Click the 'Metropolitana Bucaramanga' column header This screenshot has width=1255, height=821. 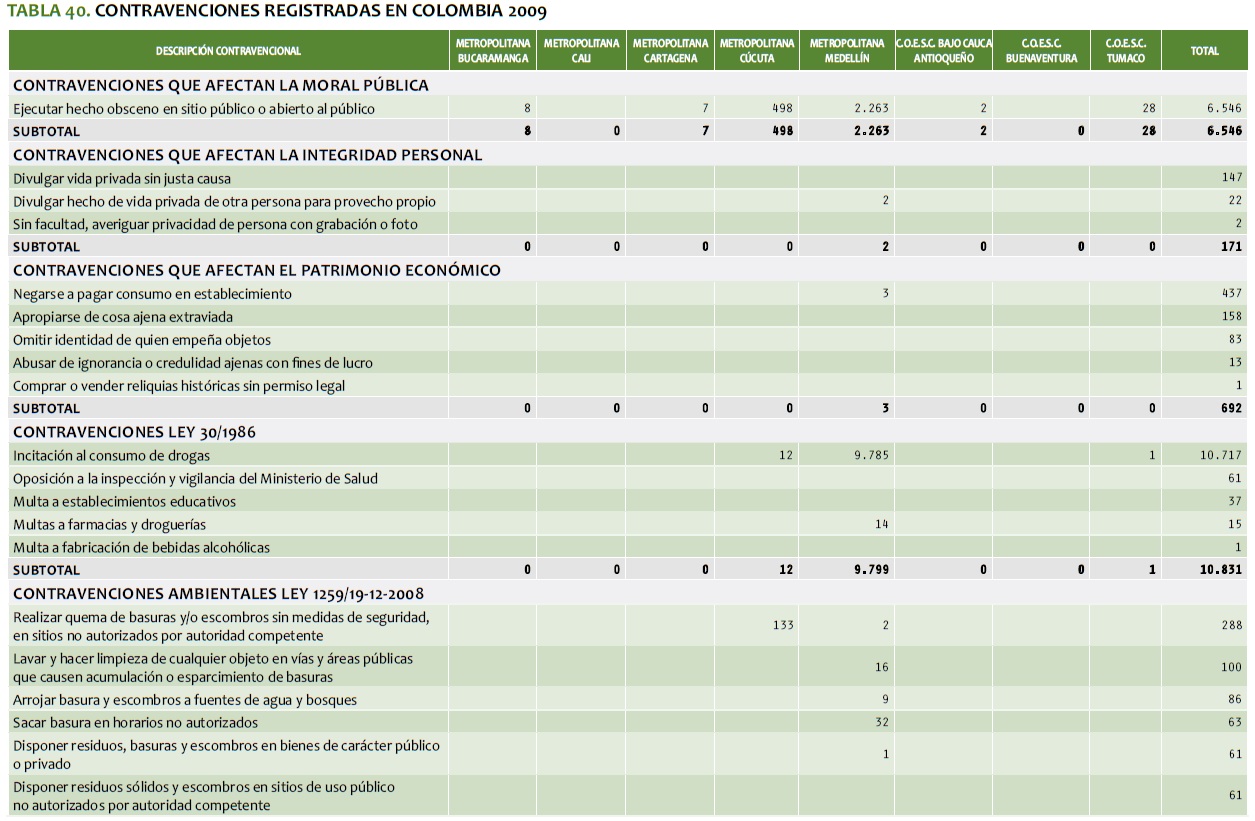492,51
